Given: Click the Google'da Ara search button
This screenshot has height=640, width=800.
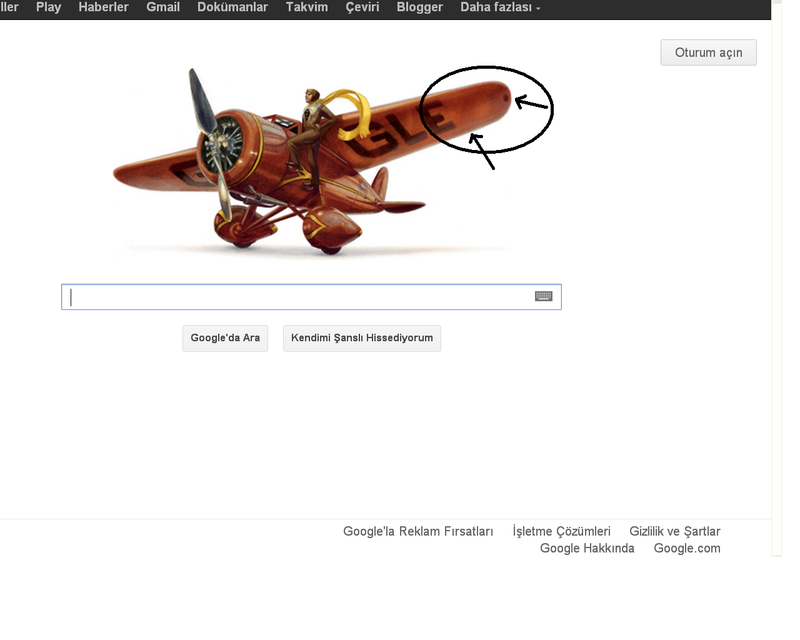Looking at the screenshot, I should (225, 338).
